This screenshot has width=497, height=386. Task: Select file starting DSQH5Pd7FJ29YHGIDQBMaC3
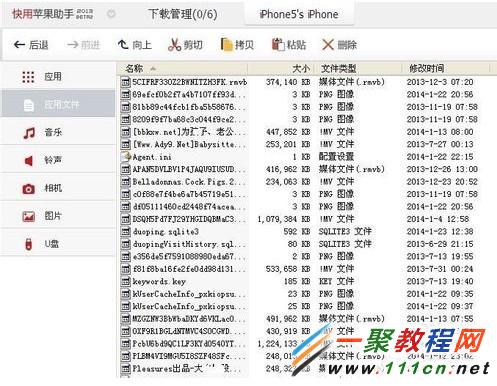point(188,219)
